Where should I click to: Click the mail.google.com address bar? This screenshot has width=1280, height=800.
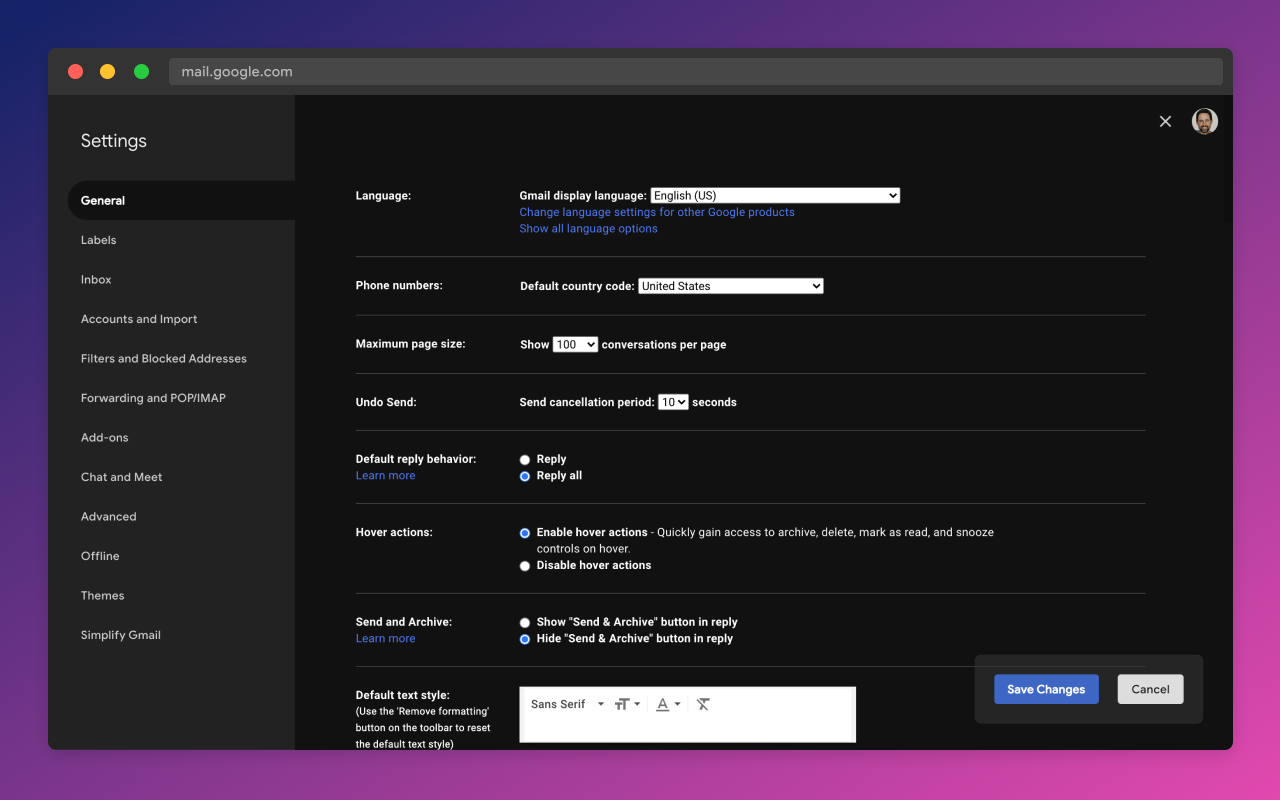pos(695,72)
